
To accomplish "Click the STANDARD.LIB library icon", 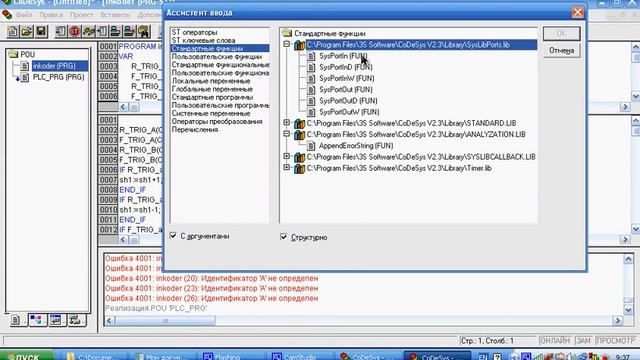I will 300,123.
